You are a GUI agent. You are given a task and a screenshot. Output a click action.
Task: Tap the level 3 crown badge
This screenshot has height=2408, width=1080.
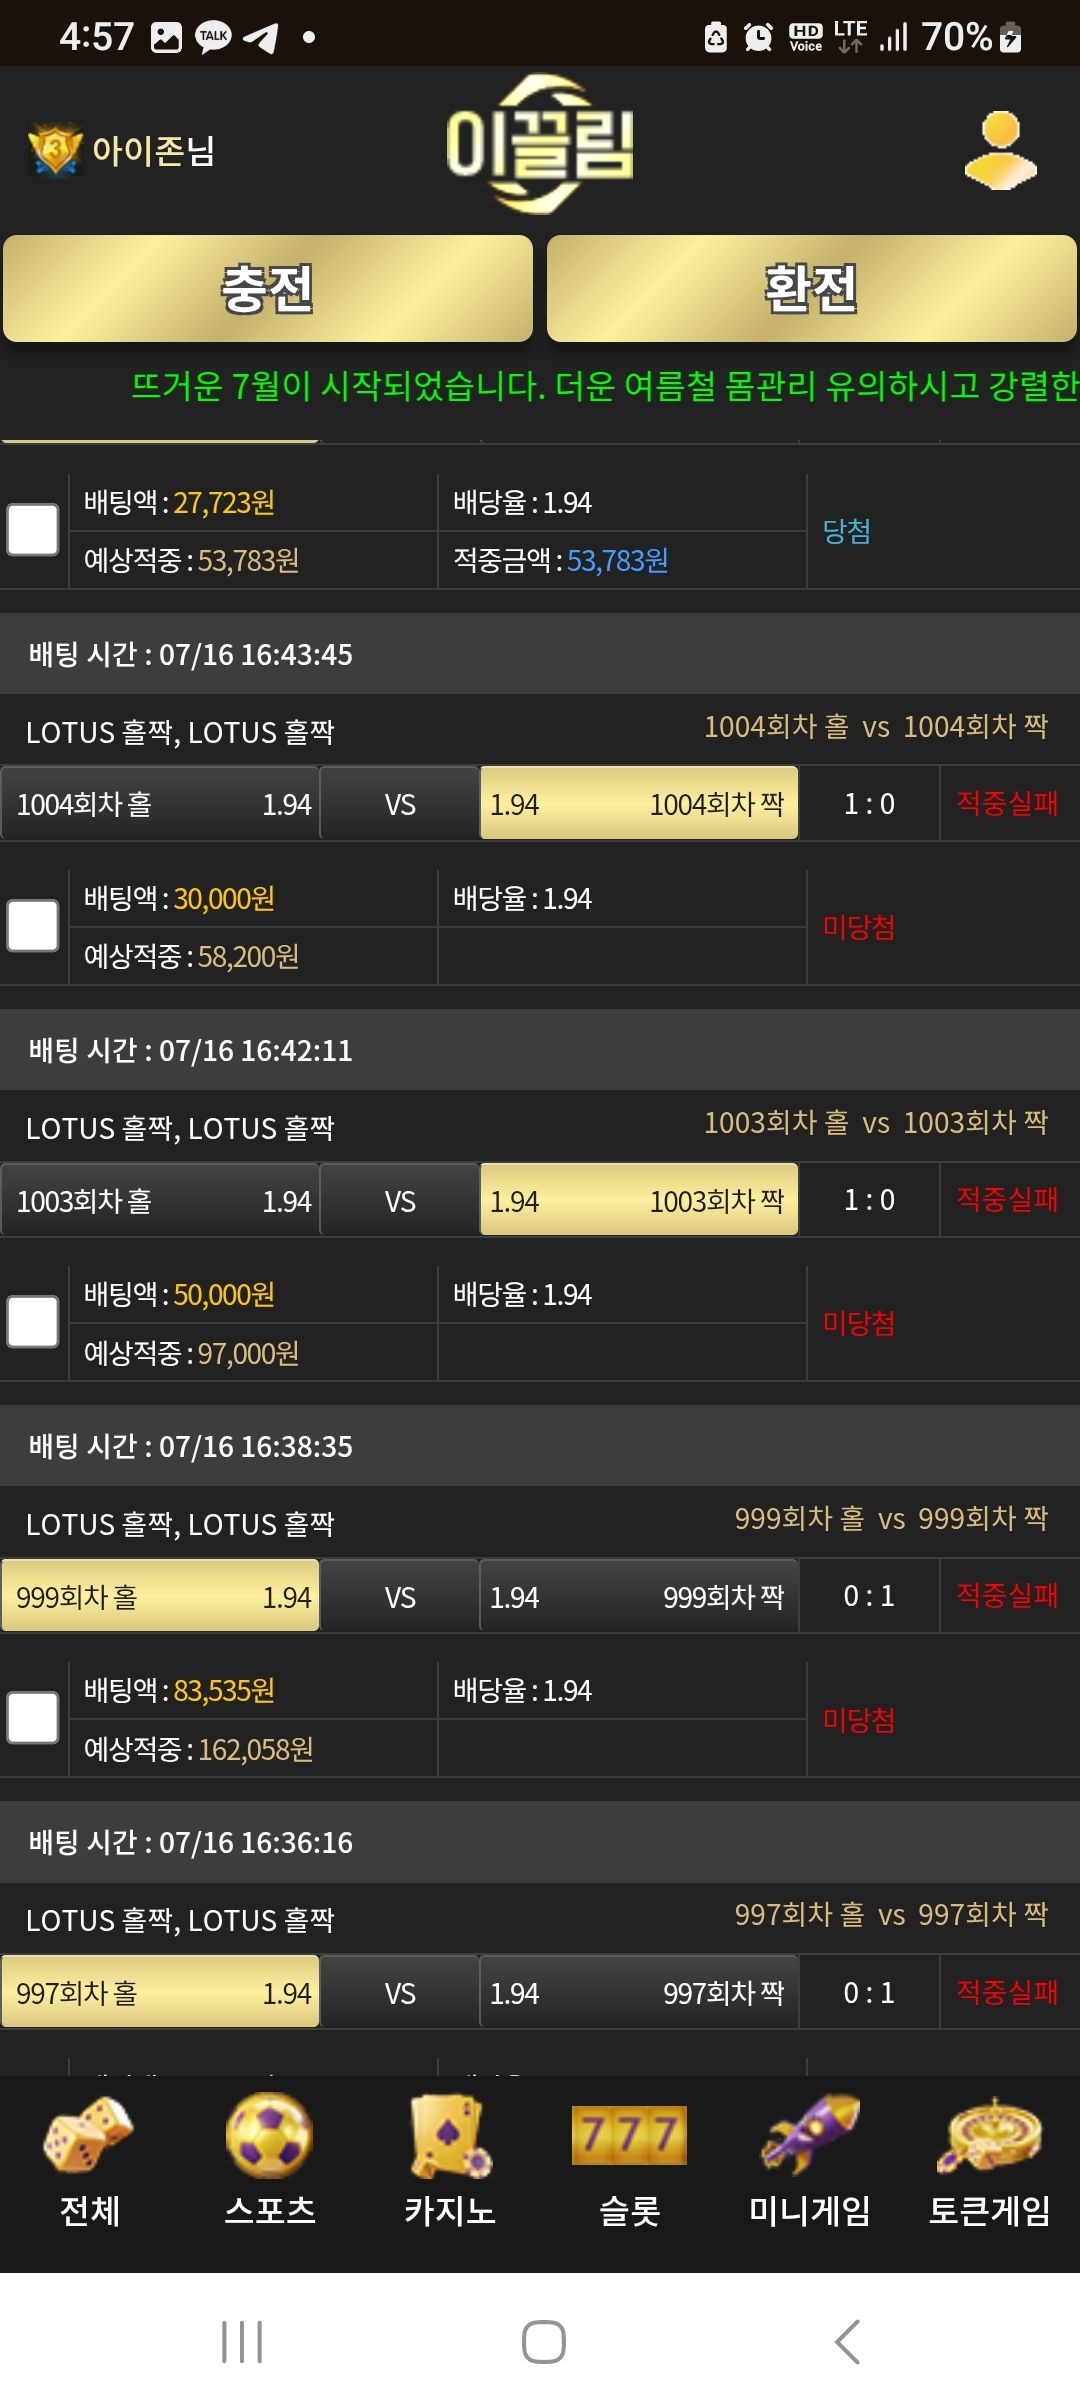click(x=55, y=150)
